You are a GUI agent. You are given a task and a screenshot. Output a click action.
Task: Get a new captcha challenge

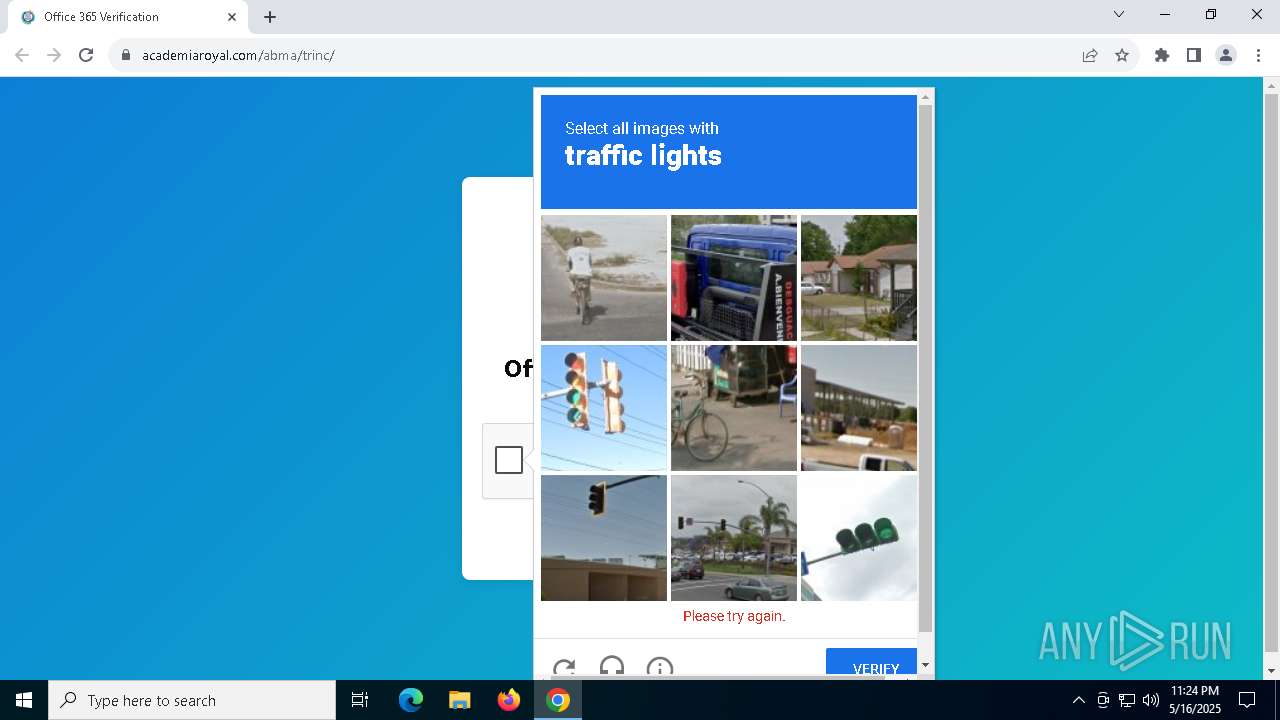coord(564,668)
